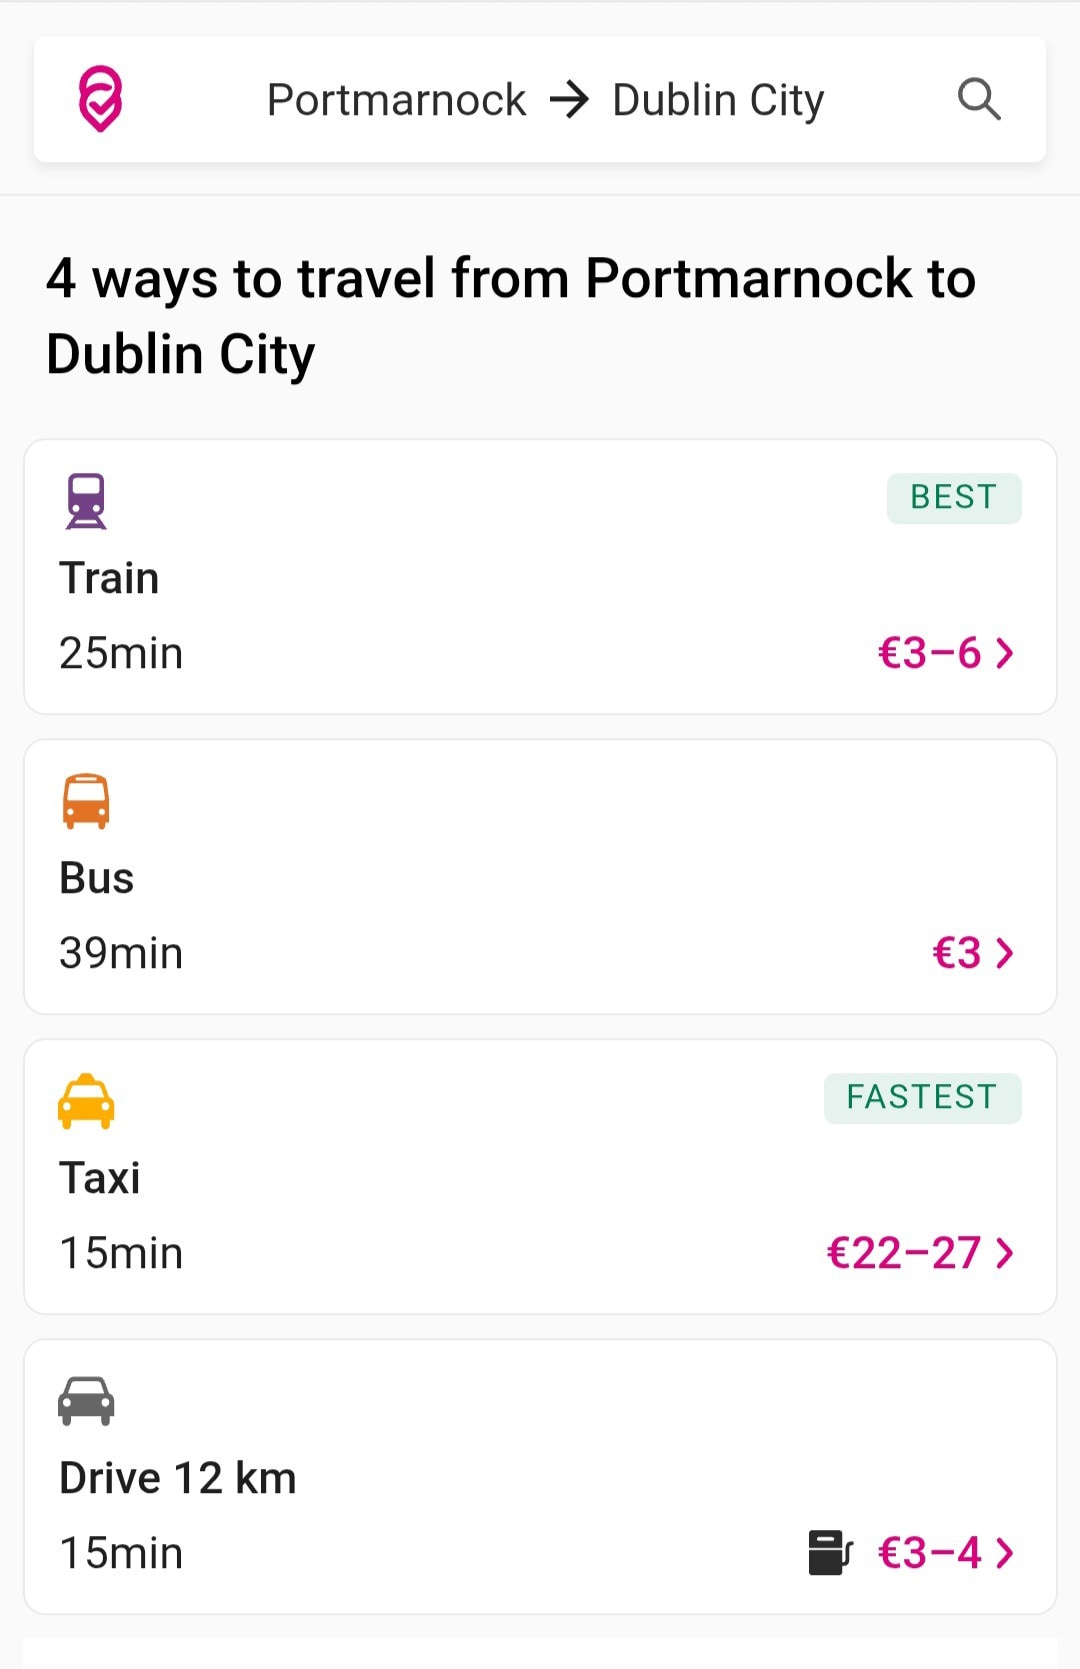Expand drive cost chevron next to €3–4
The height and width of the screenshot is (1669, 1080).
click(1005, 1553)
